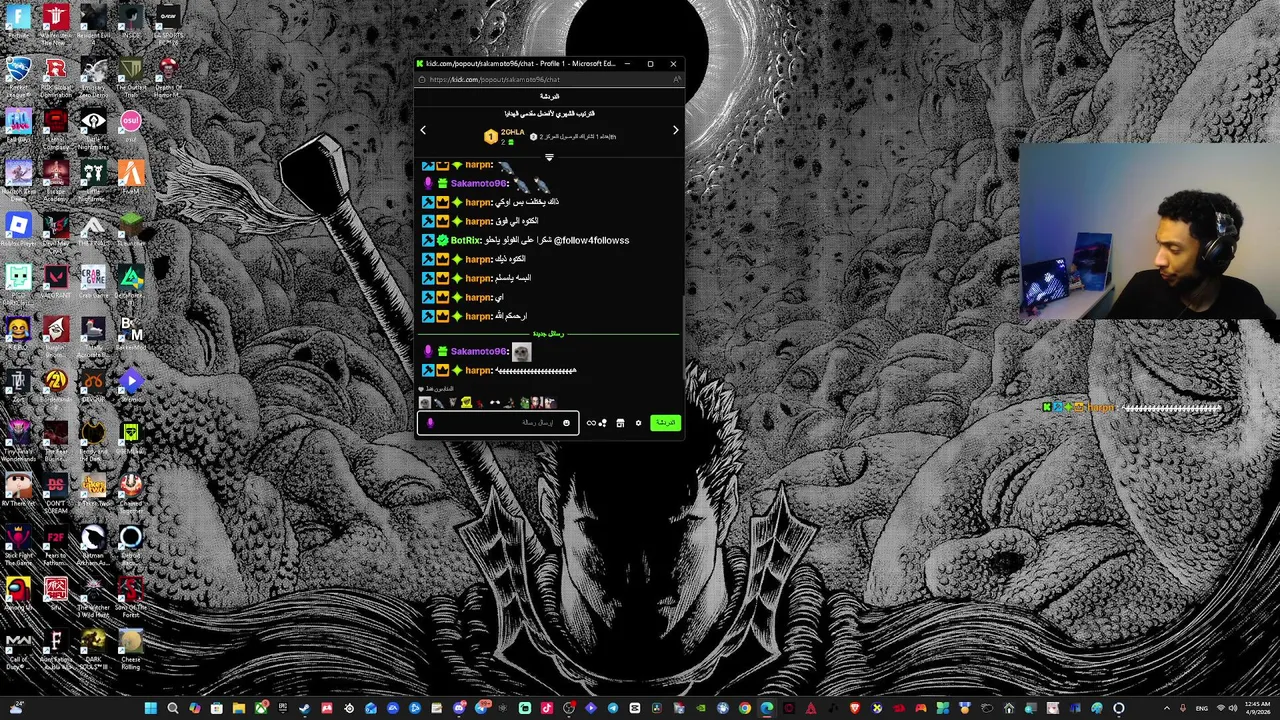Open the EA SPORTS FC desktop shortcut
1280x720 pixels.
[x=168, y=25]
